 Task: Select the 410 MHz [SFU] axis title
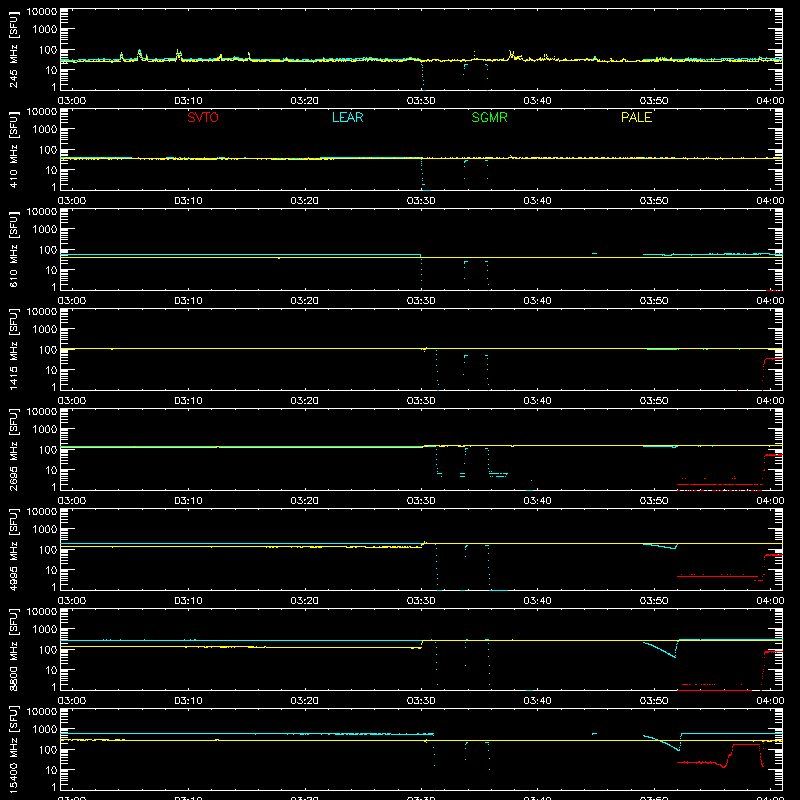pyautogui.click(x=13, y=149)
